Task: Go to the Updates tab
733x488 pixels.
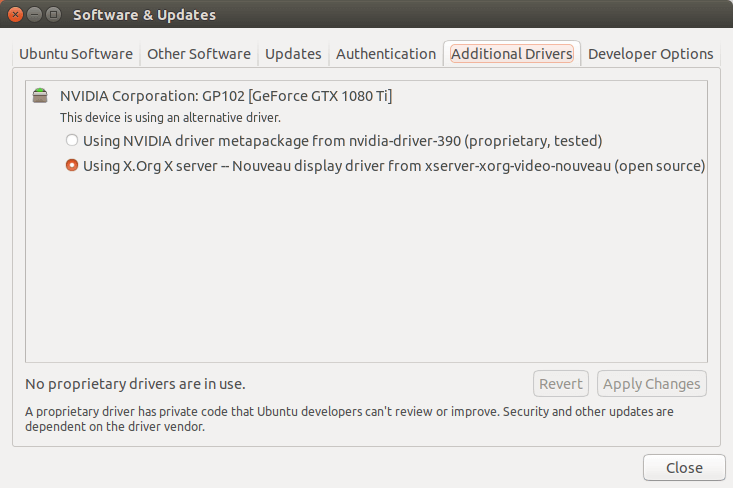Action: click(293, 54)
